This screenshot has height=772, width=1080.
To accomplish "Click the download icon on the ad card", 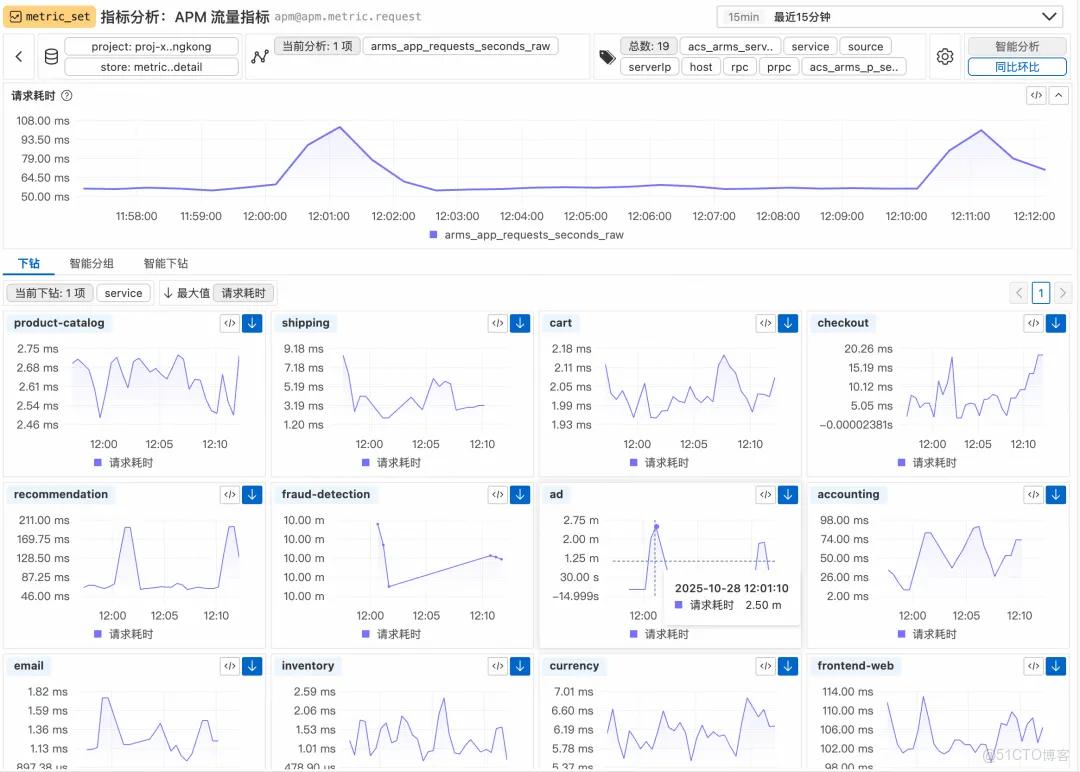I will [x=787, y=494].
